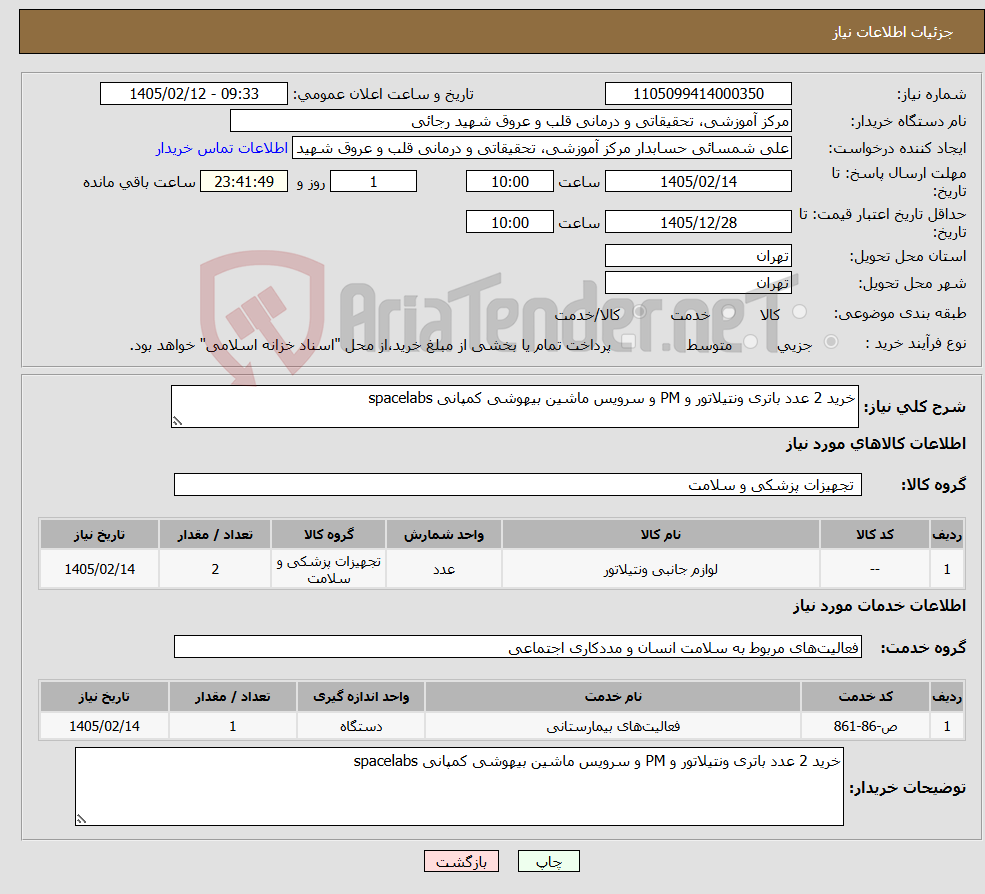
Task: Click the نام کالا column header
Action: pyautogui.click(x=661, y=535)
